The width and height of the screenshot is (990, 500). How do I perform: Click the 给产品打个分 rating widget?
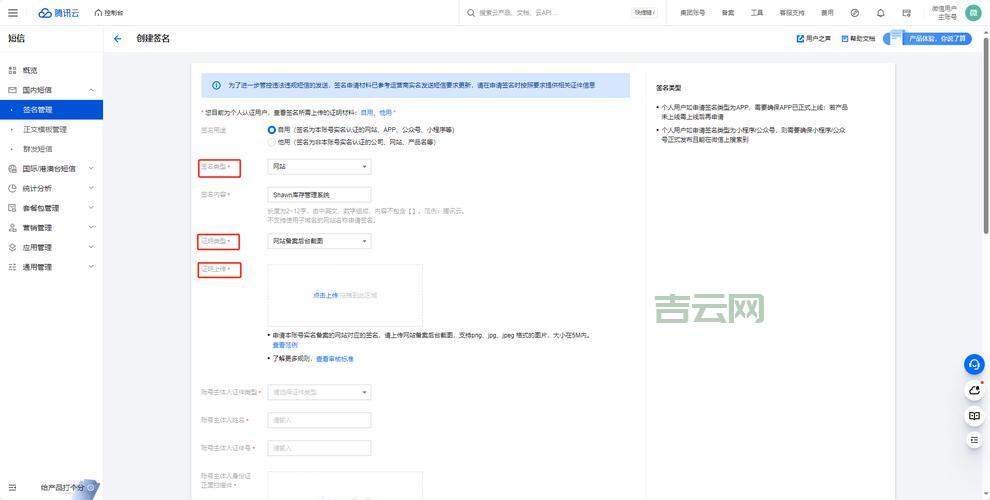[69, 487]
